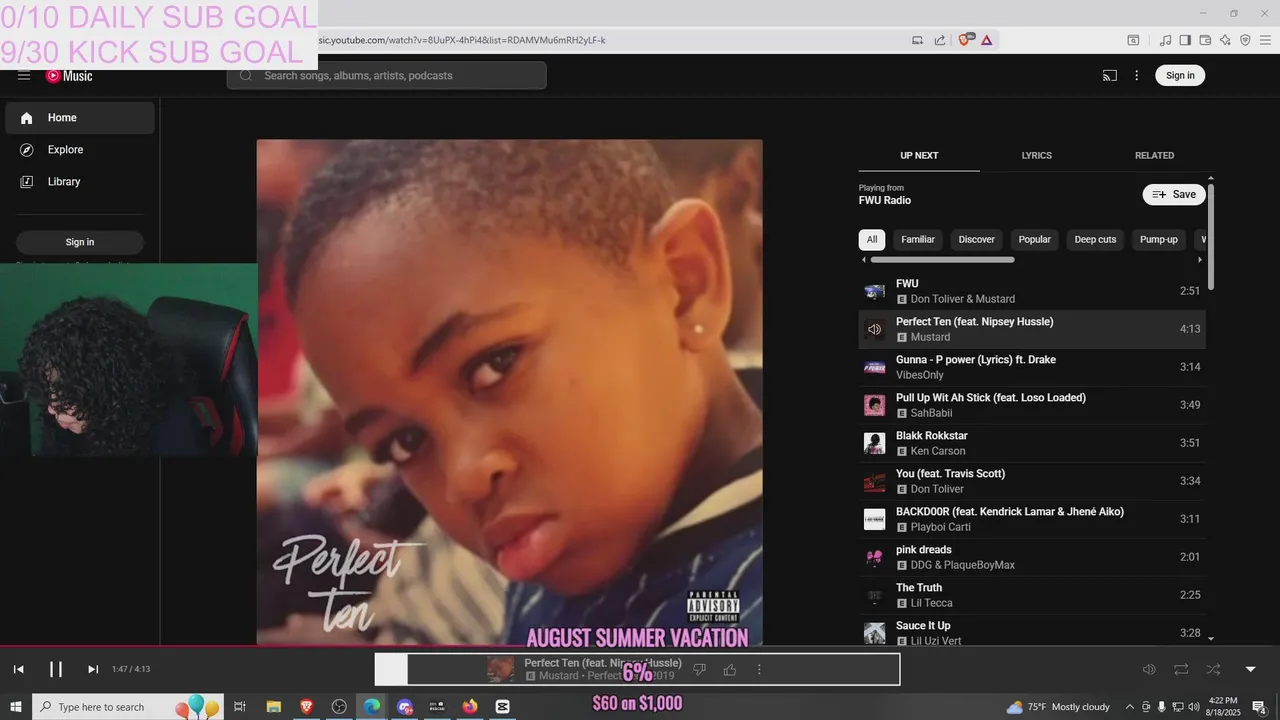The width and height of the screenshot is (1280, 720).
Task: Click the install app icon in the address bar
Action: (917, 40)
